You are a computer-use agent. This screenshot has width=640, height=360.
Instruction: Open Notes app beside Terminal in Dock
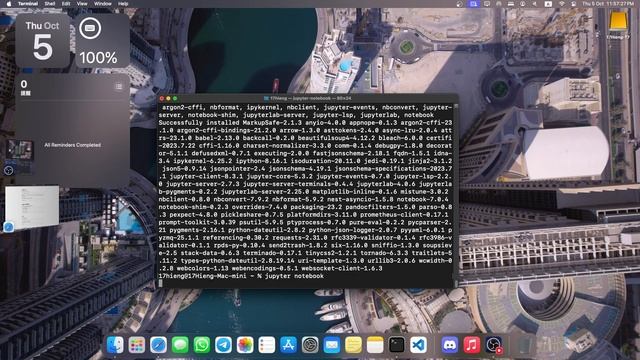click(x=375, y=345)
